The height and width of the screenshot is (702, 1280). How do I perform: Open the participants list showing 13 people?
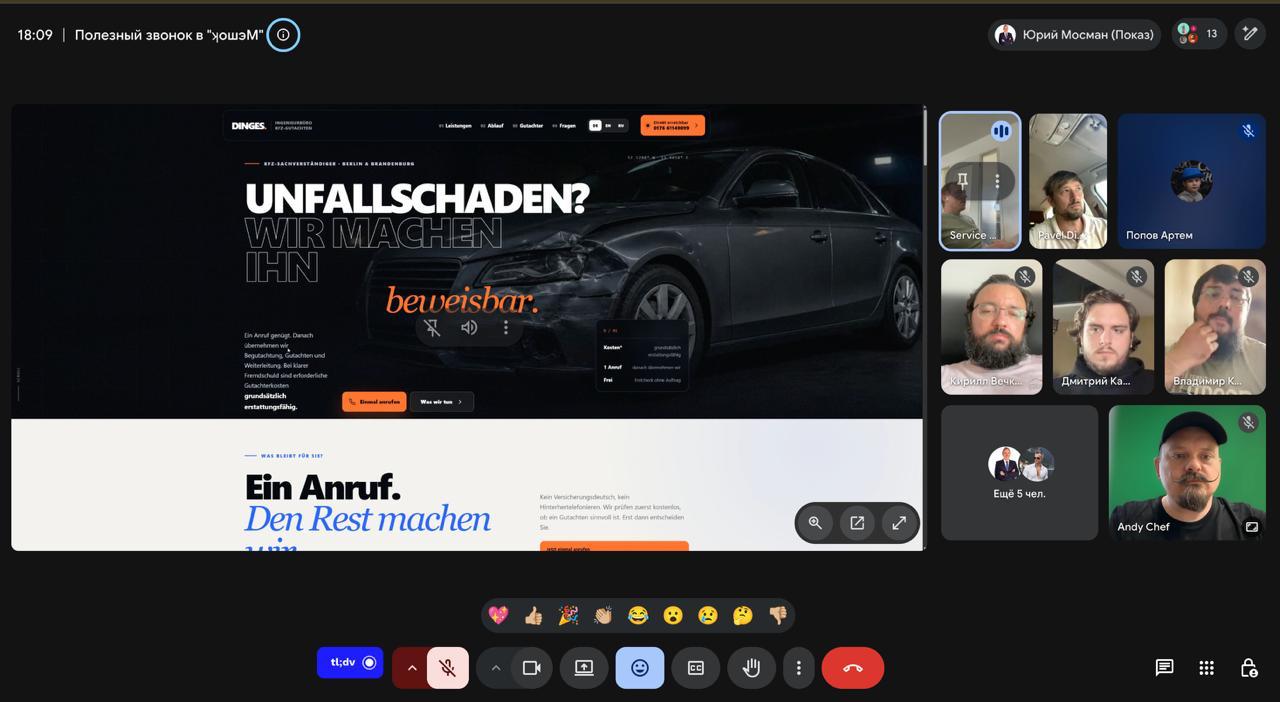(1199, 34)
